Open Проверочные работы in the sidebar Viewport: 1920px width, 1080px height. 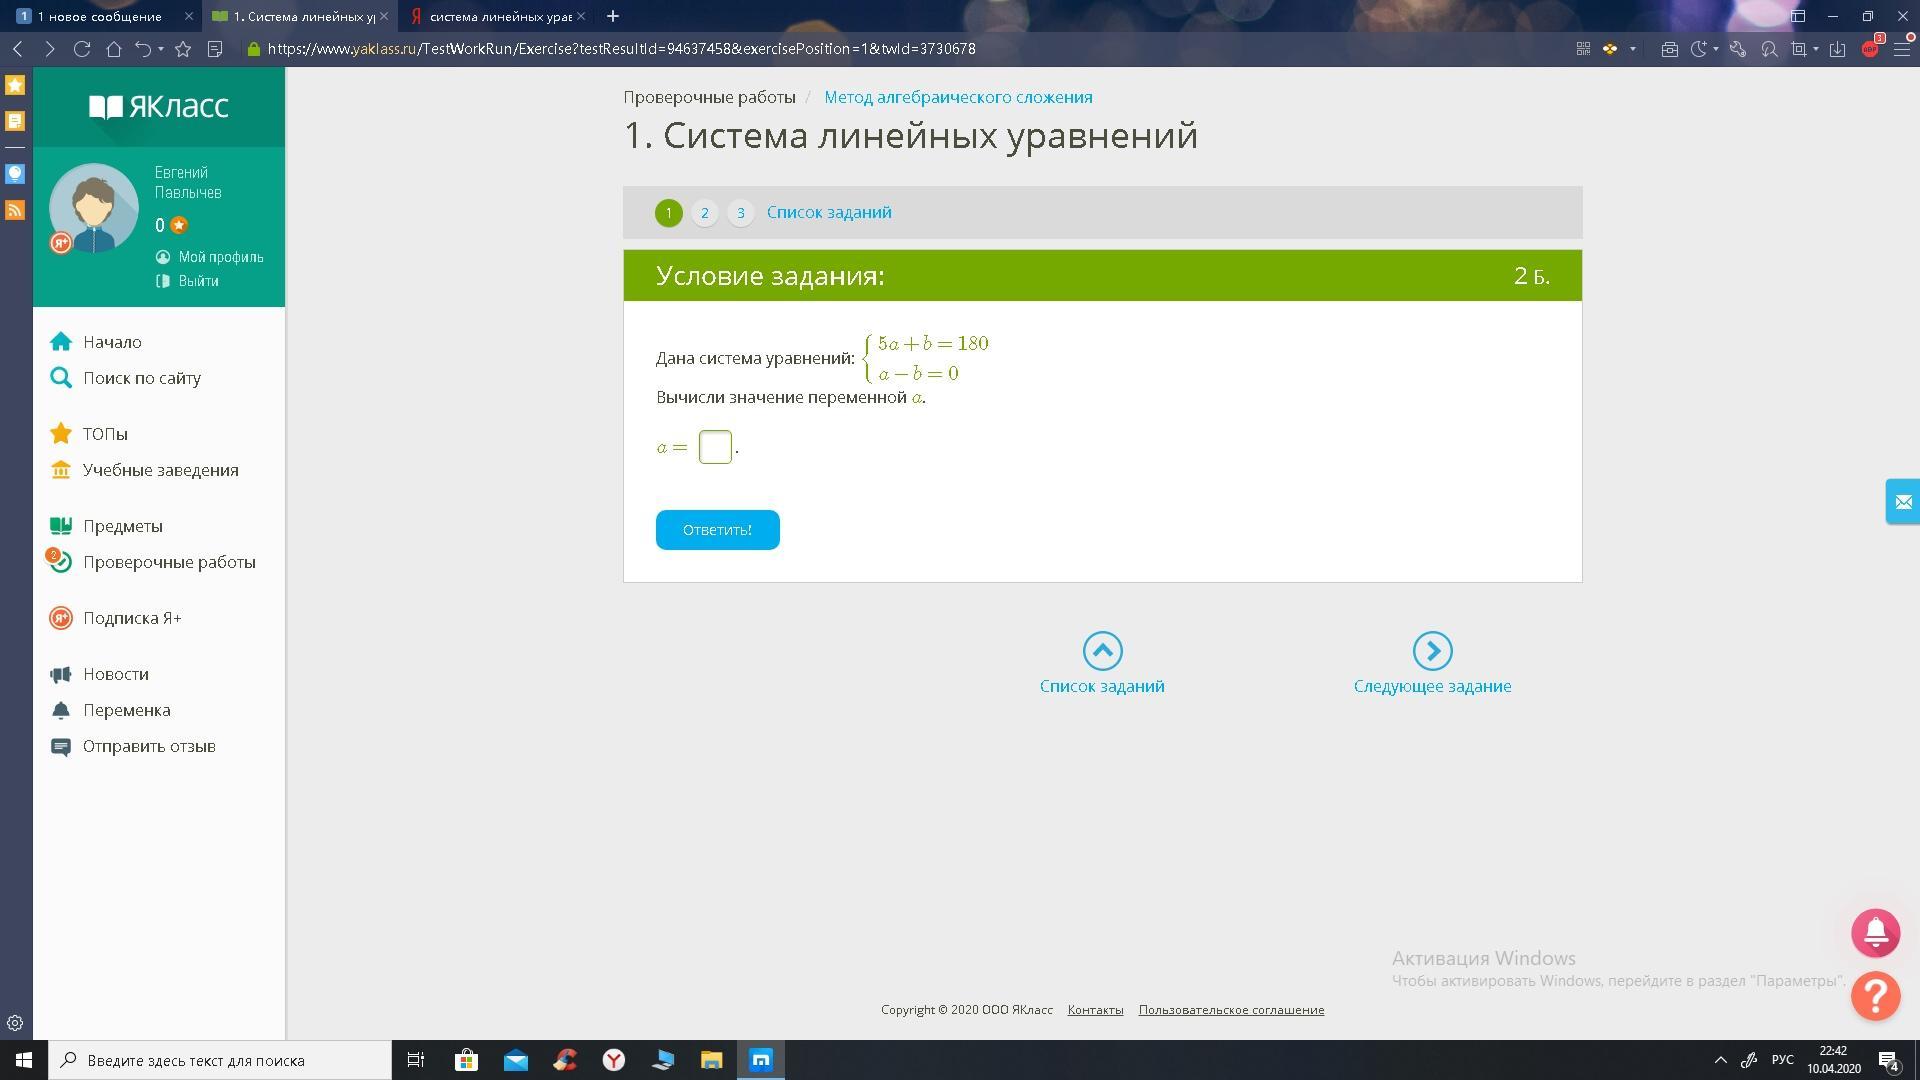(169, 562)
